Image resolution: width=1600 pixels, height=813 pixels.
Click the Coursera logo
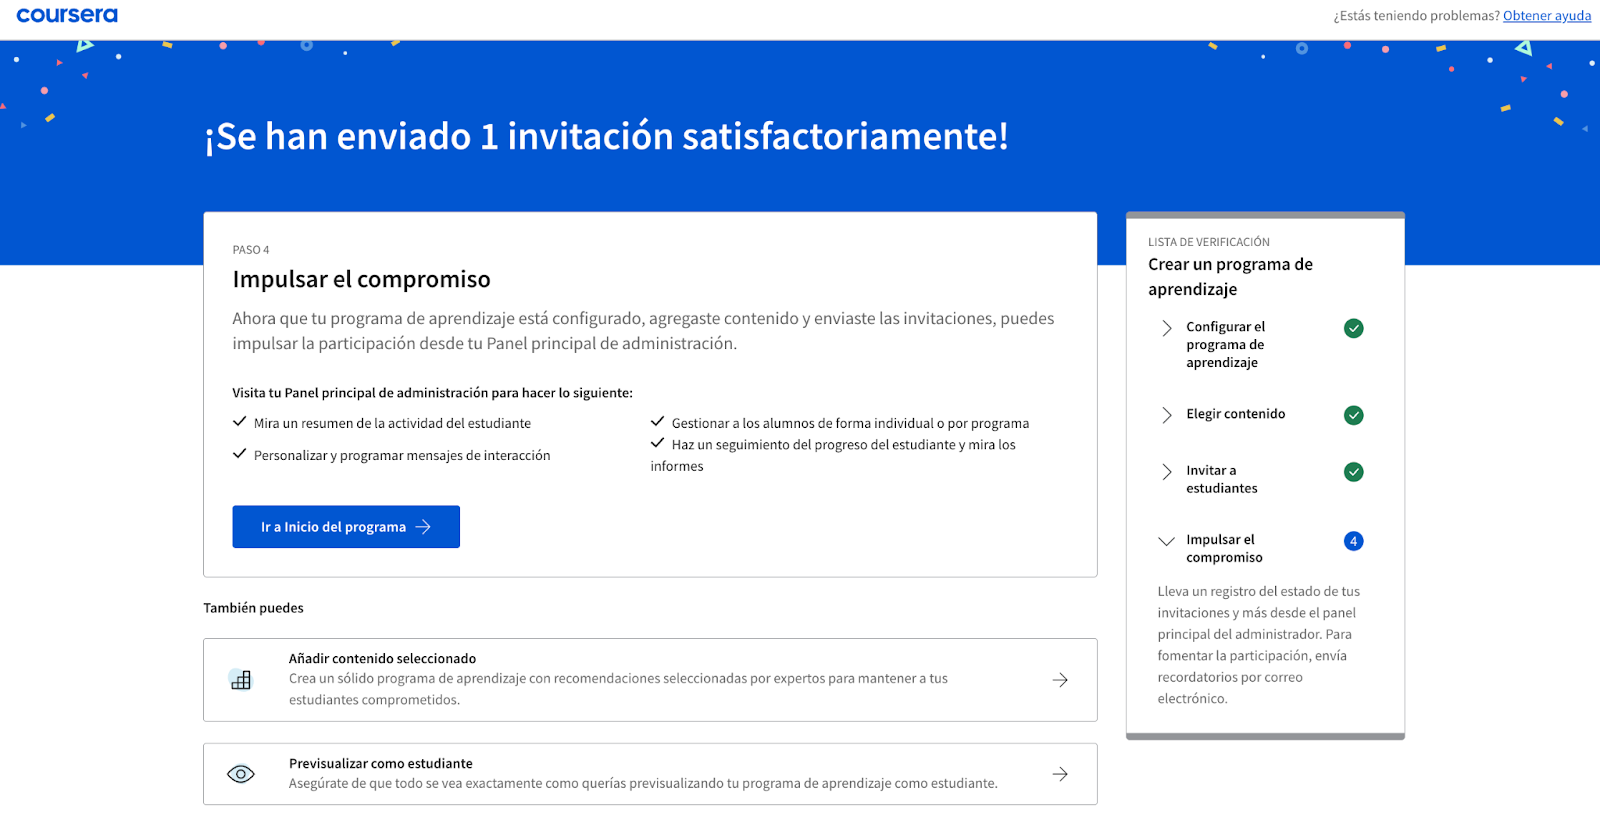(x=67, y=16)
